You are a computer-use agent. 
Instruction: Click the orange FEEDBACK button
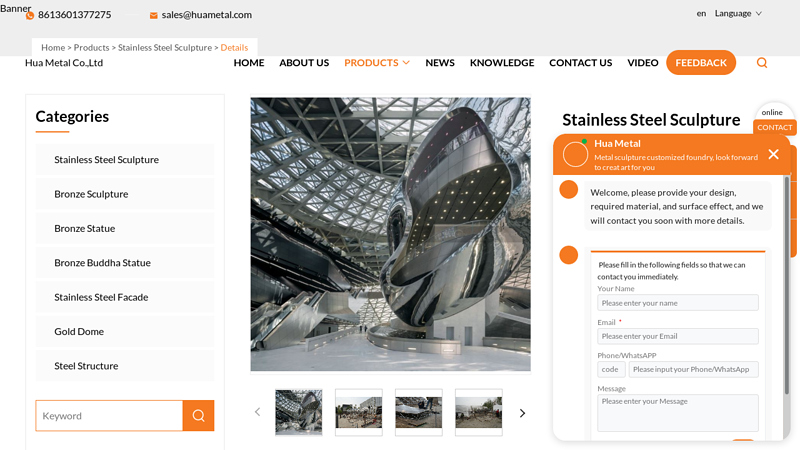701,63
